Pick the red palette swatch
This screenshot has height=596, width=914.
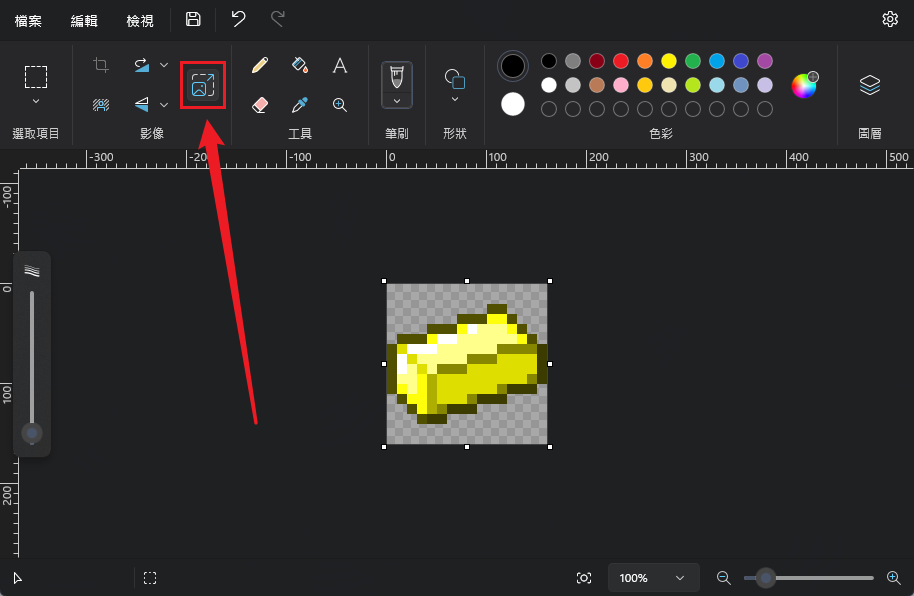point(621,61)
